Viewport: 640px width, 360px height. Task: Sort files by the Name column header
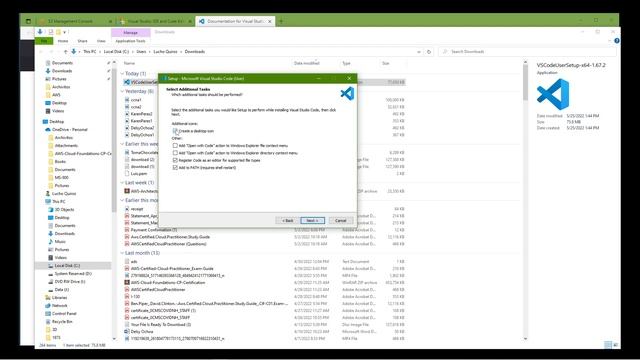[129, 63]
